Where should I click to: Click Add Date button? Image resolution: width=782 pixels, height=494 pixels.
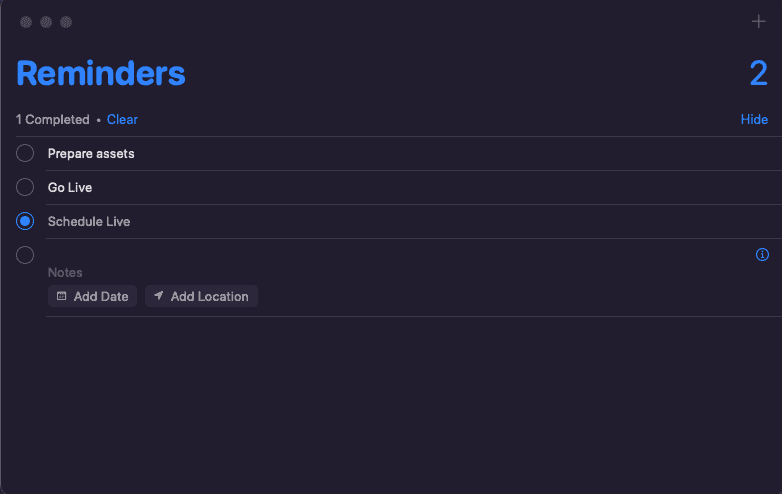92,296
